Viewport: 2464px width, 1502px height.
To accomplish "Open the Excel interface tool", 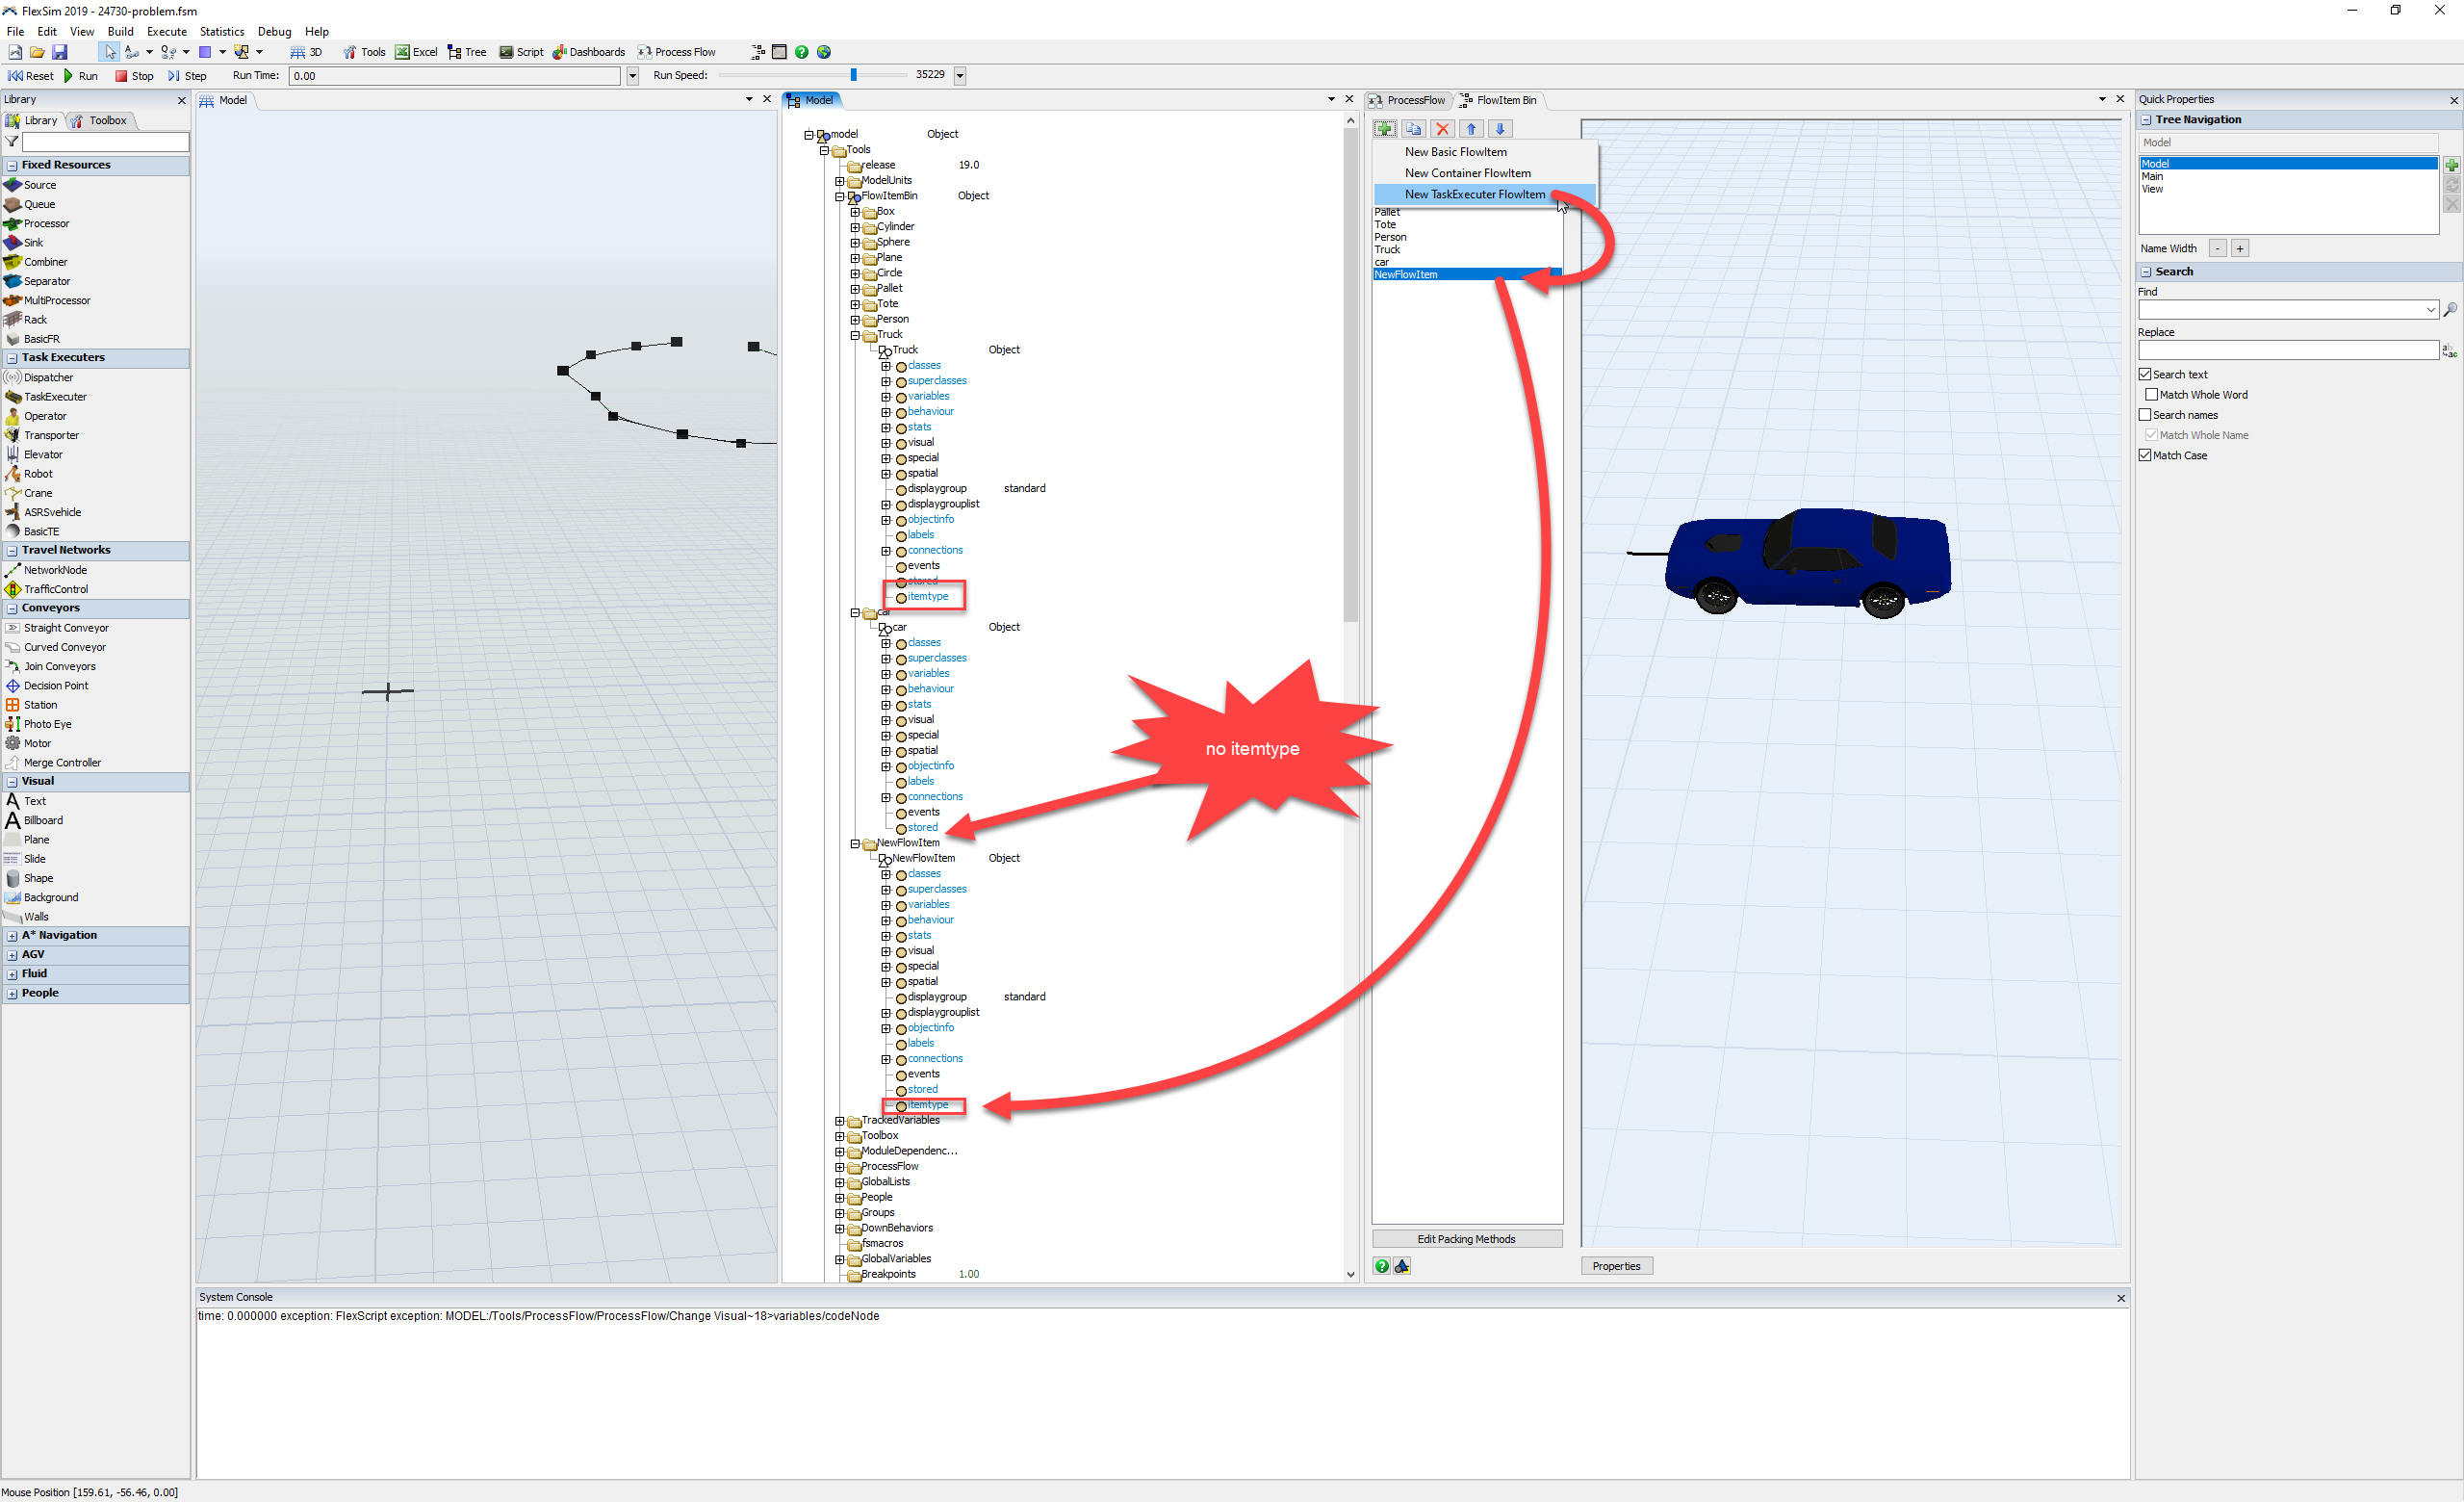I will click(416, 52).
